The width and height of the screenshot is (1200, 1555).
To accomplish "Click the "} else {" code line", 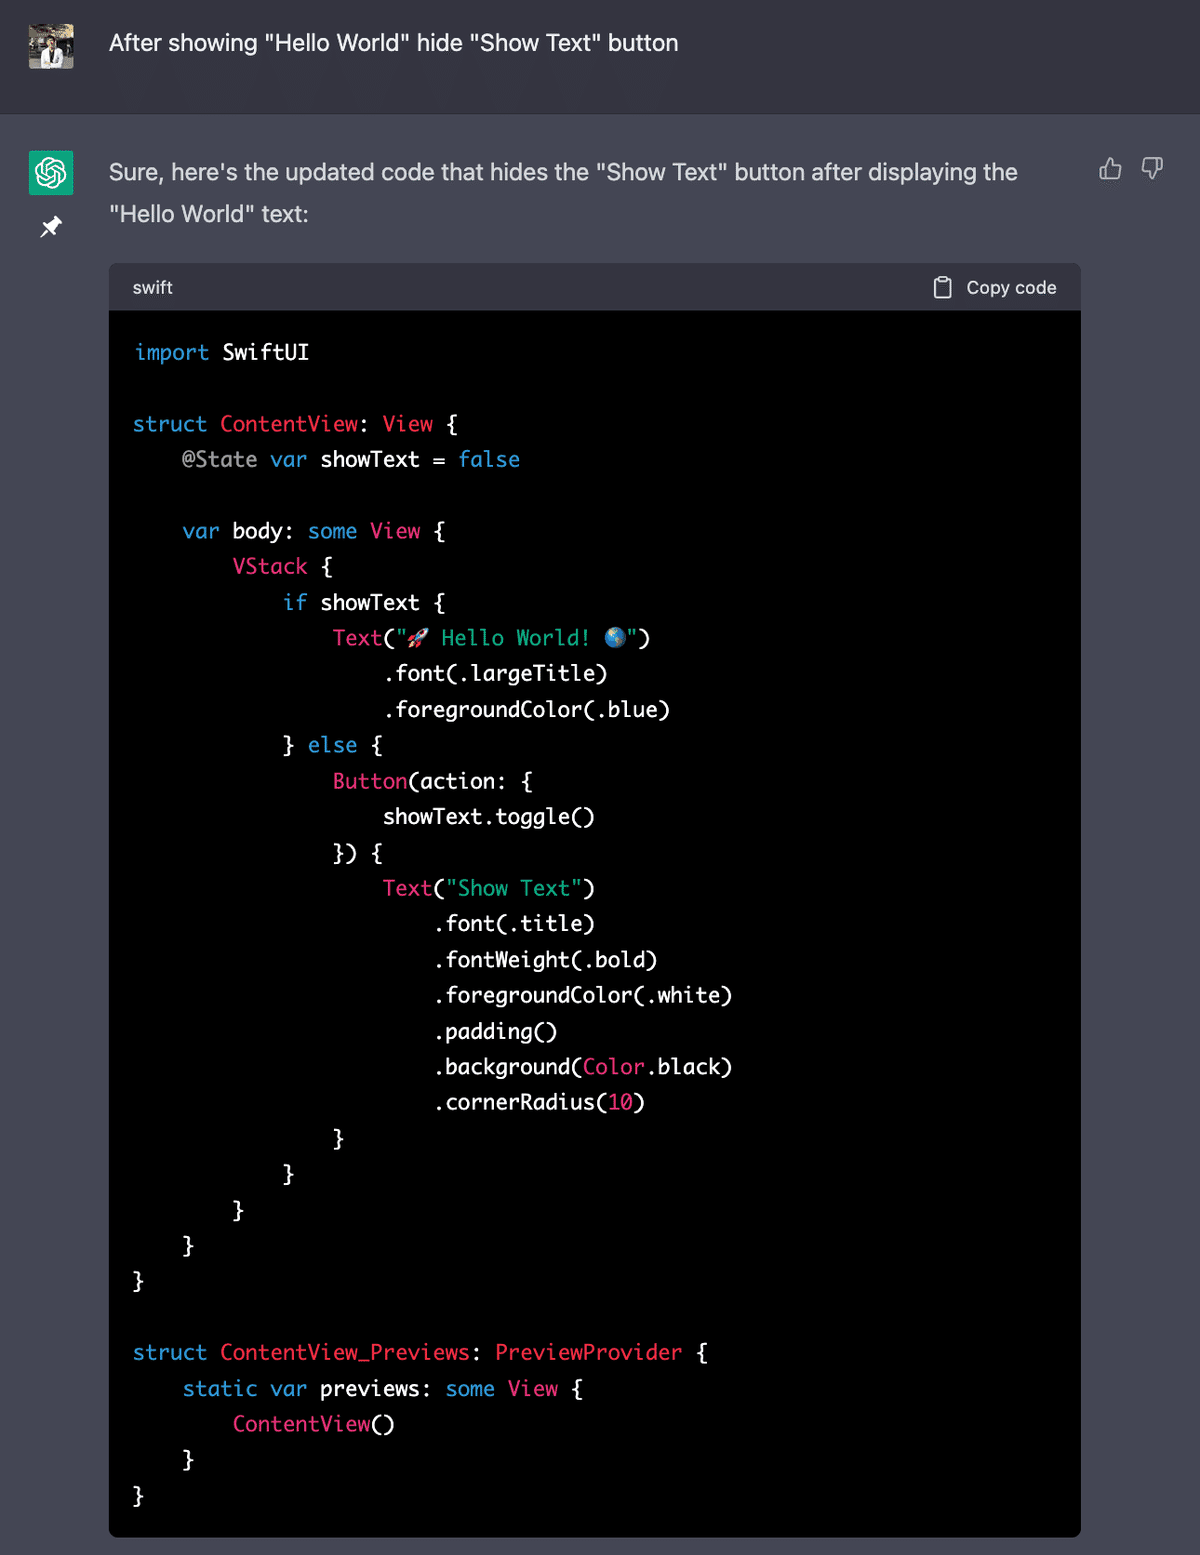I will (333, 745).
